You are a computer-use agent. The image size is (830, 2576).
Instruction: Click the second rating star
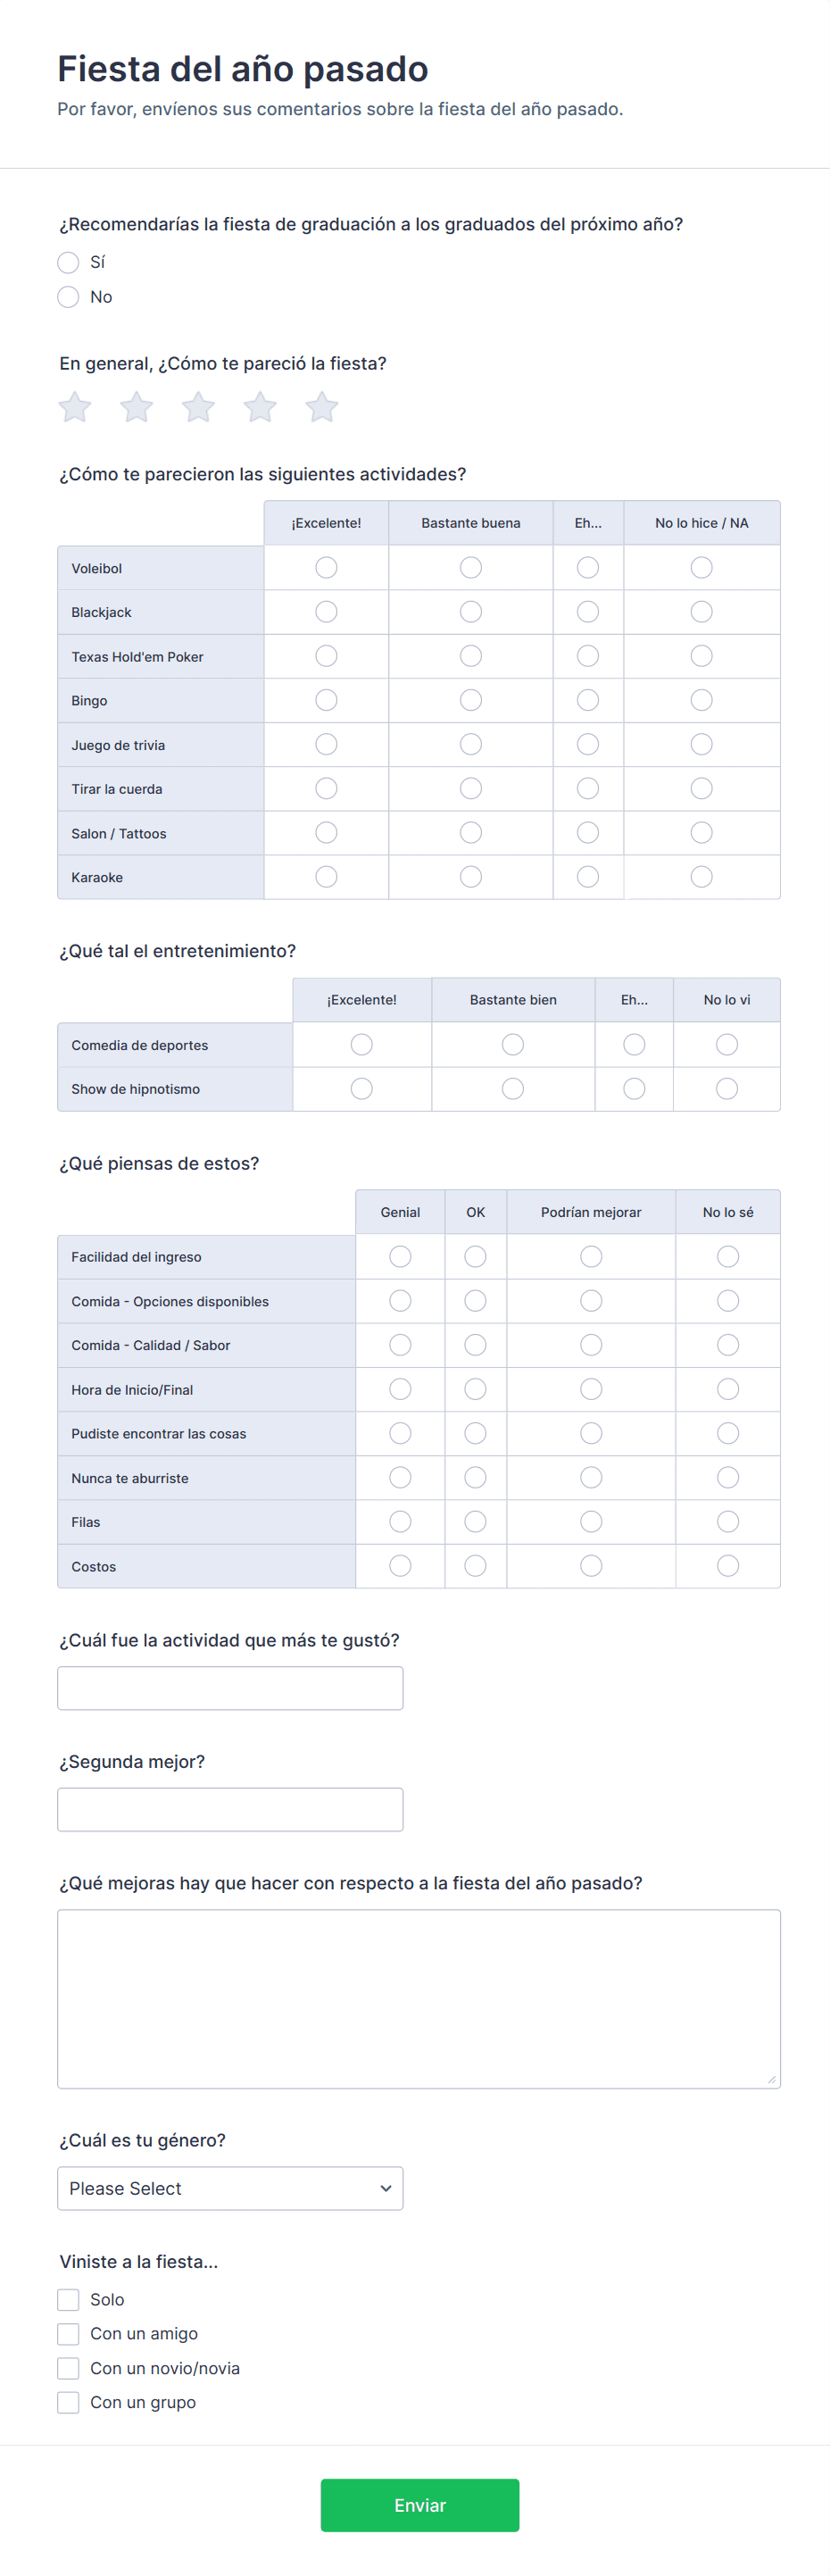coord(137,407)
